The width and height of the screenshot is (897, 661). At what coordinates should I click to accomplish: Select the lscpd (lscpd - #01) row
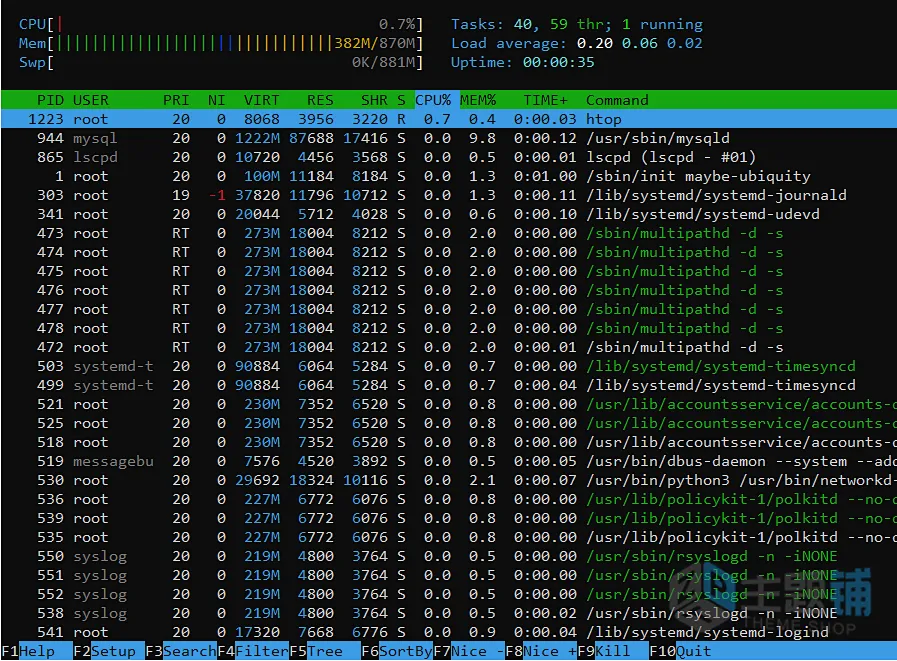point(448,157)
